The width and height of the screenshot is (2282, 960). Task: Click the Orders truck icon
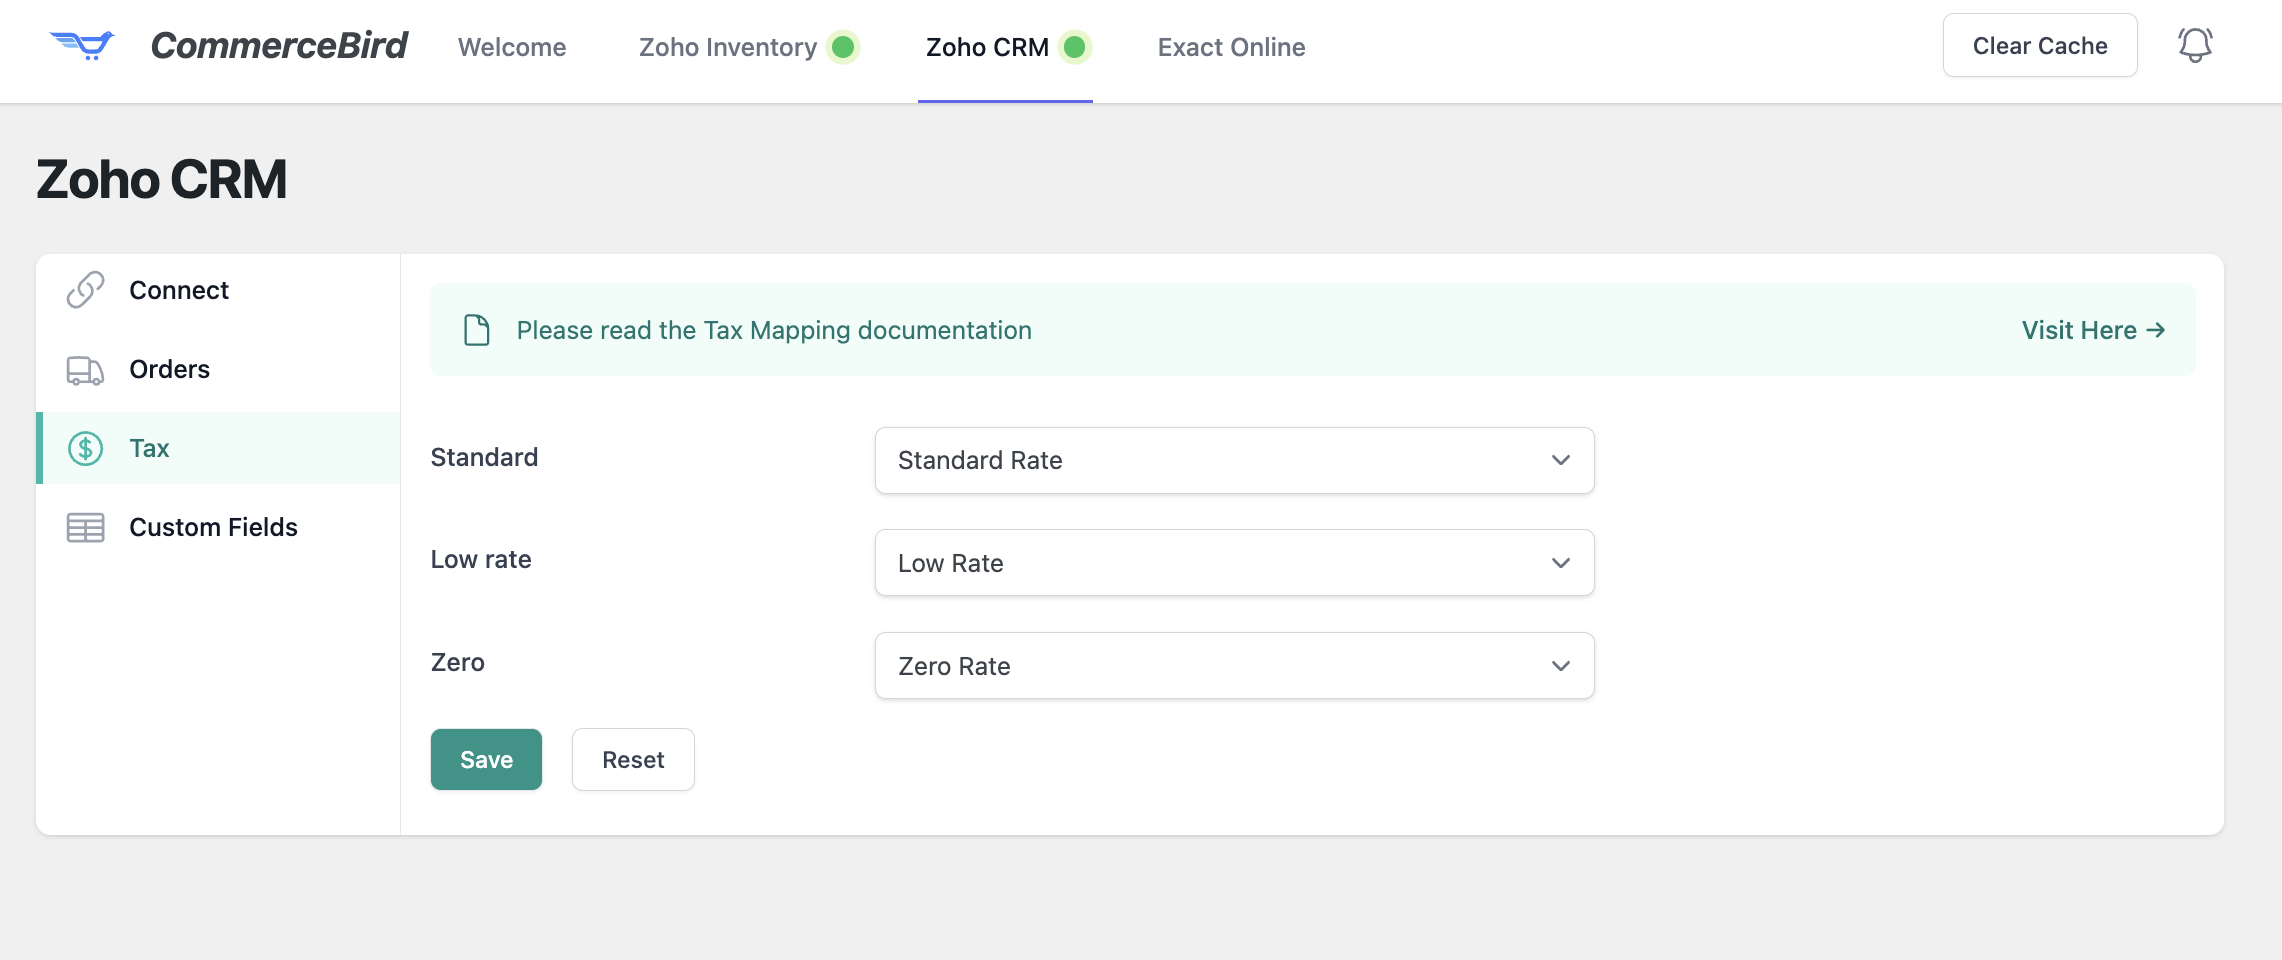coord(85,370)
